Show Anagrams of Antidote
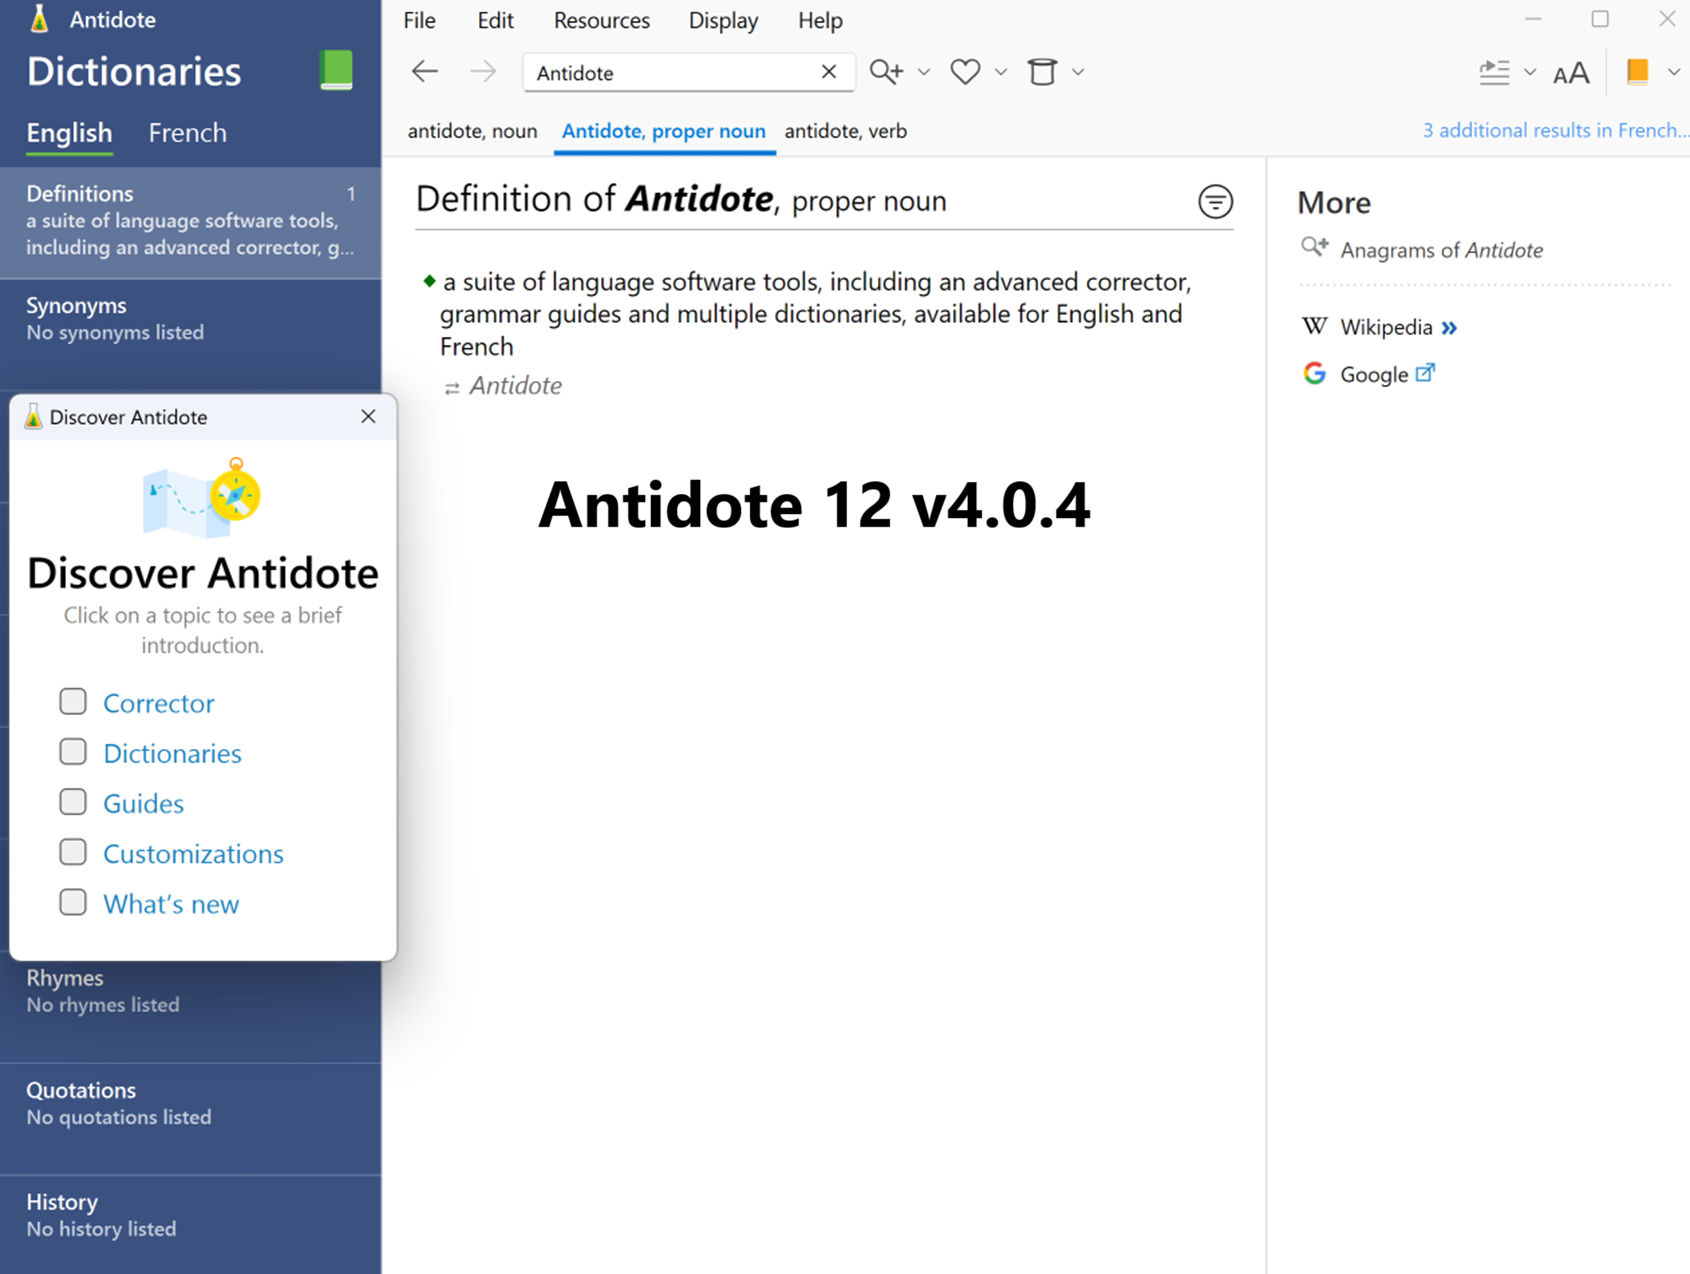The image size is (1690, 1274). pos(1442,249)
